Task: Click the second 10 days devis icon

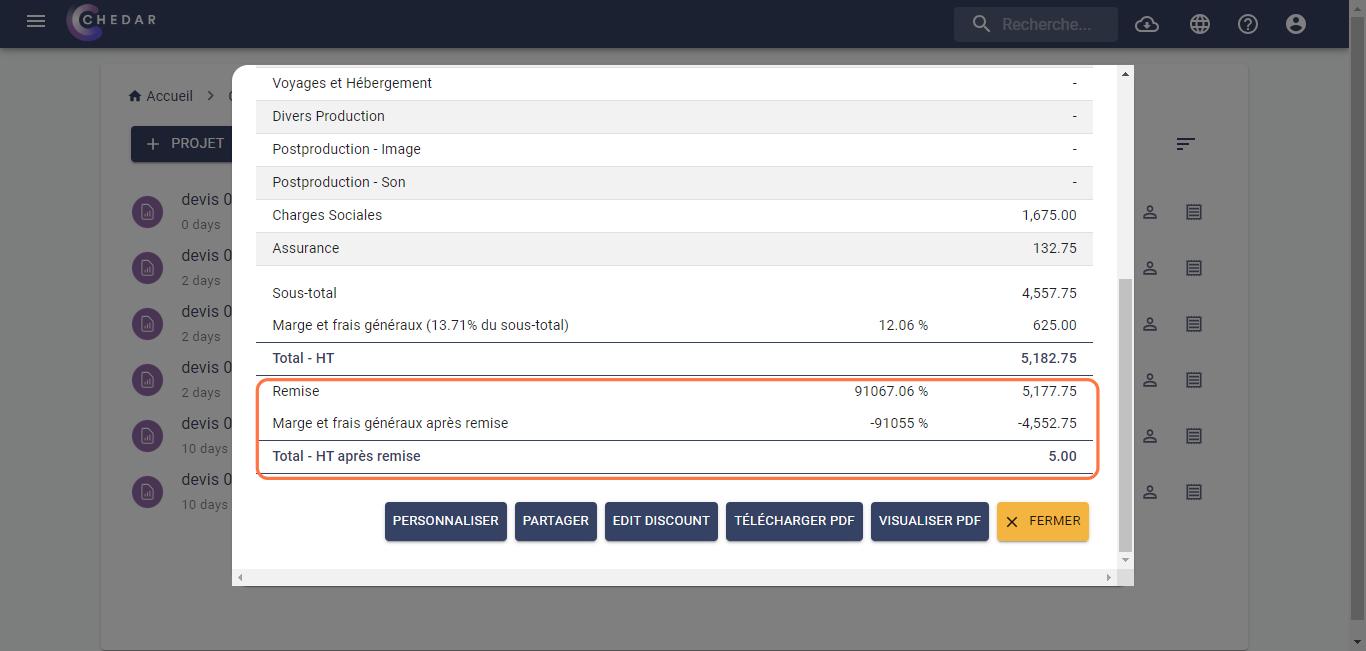Action: click(x=148, y=492)
